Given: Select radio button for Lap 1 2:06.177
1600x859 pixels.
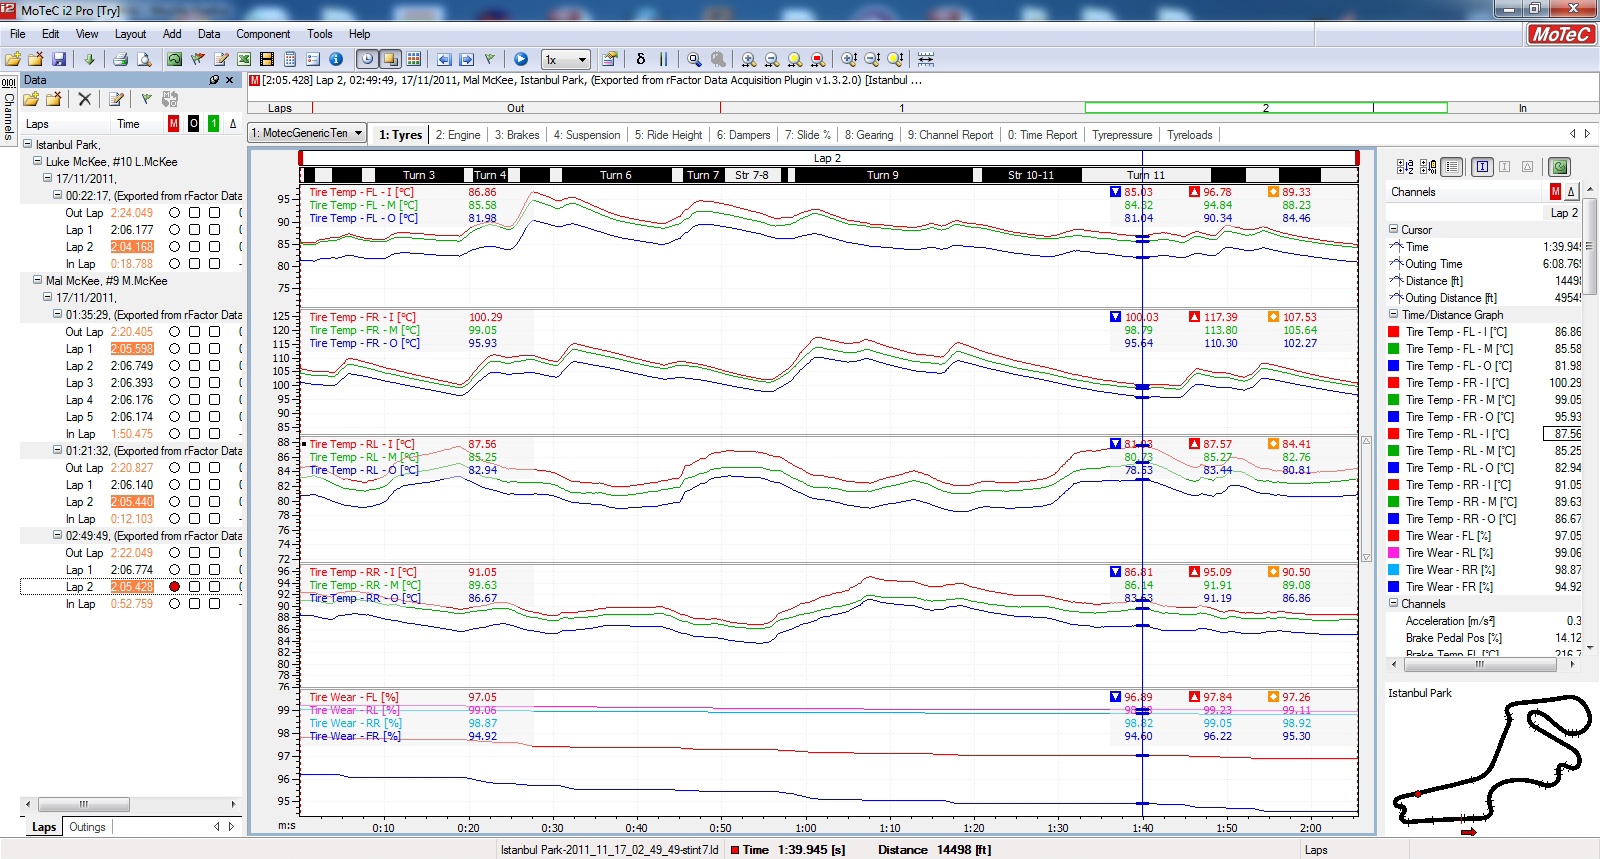Looking at the screenshot, I should point(175,230).
